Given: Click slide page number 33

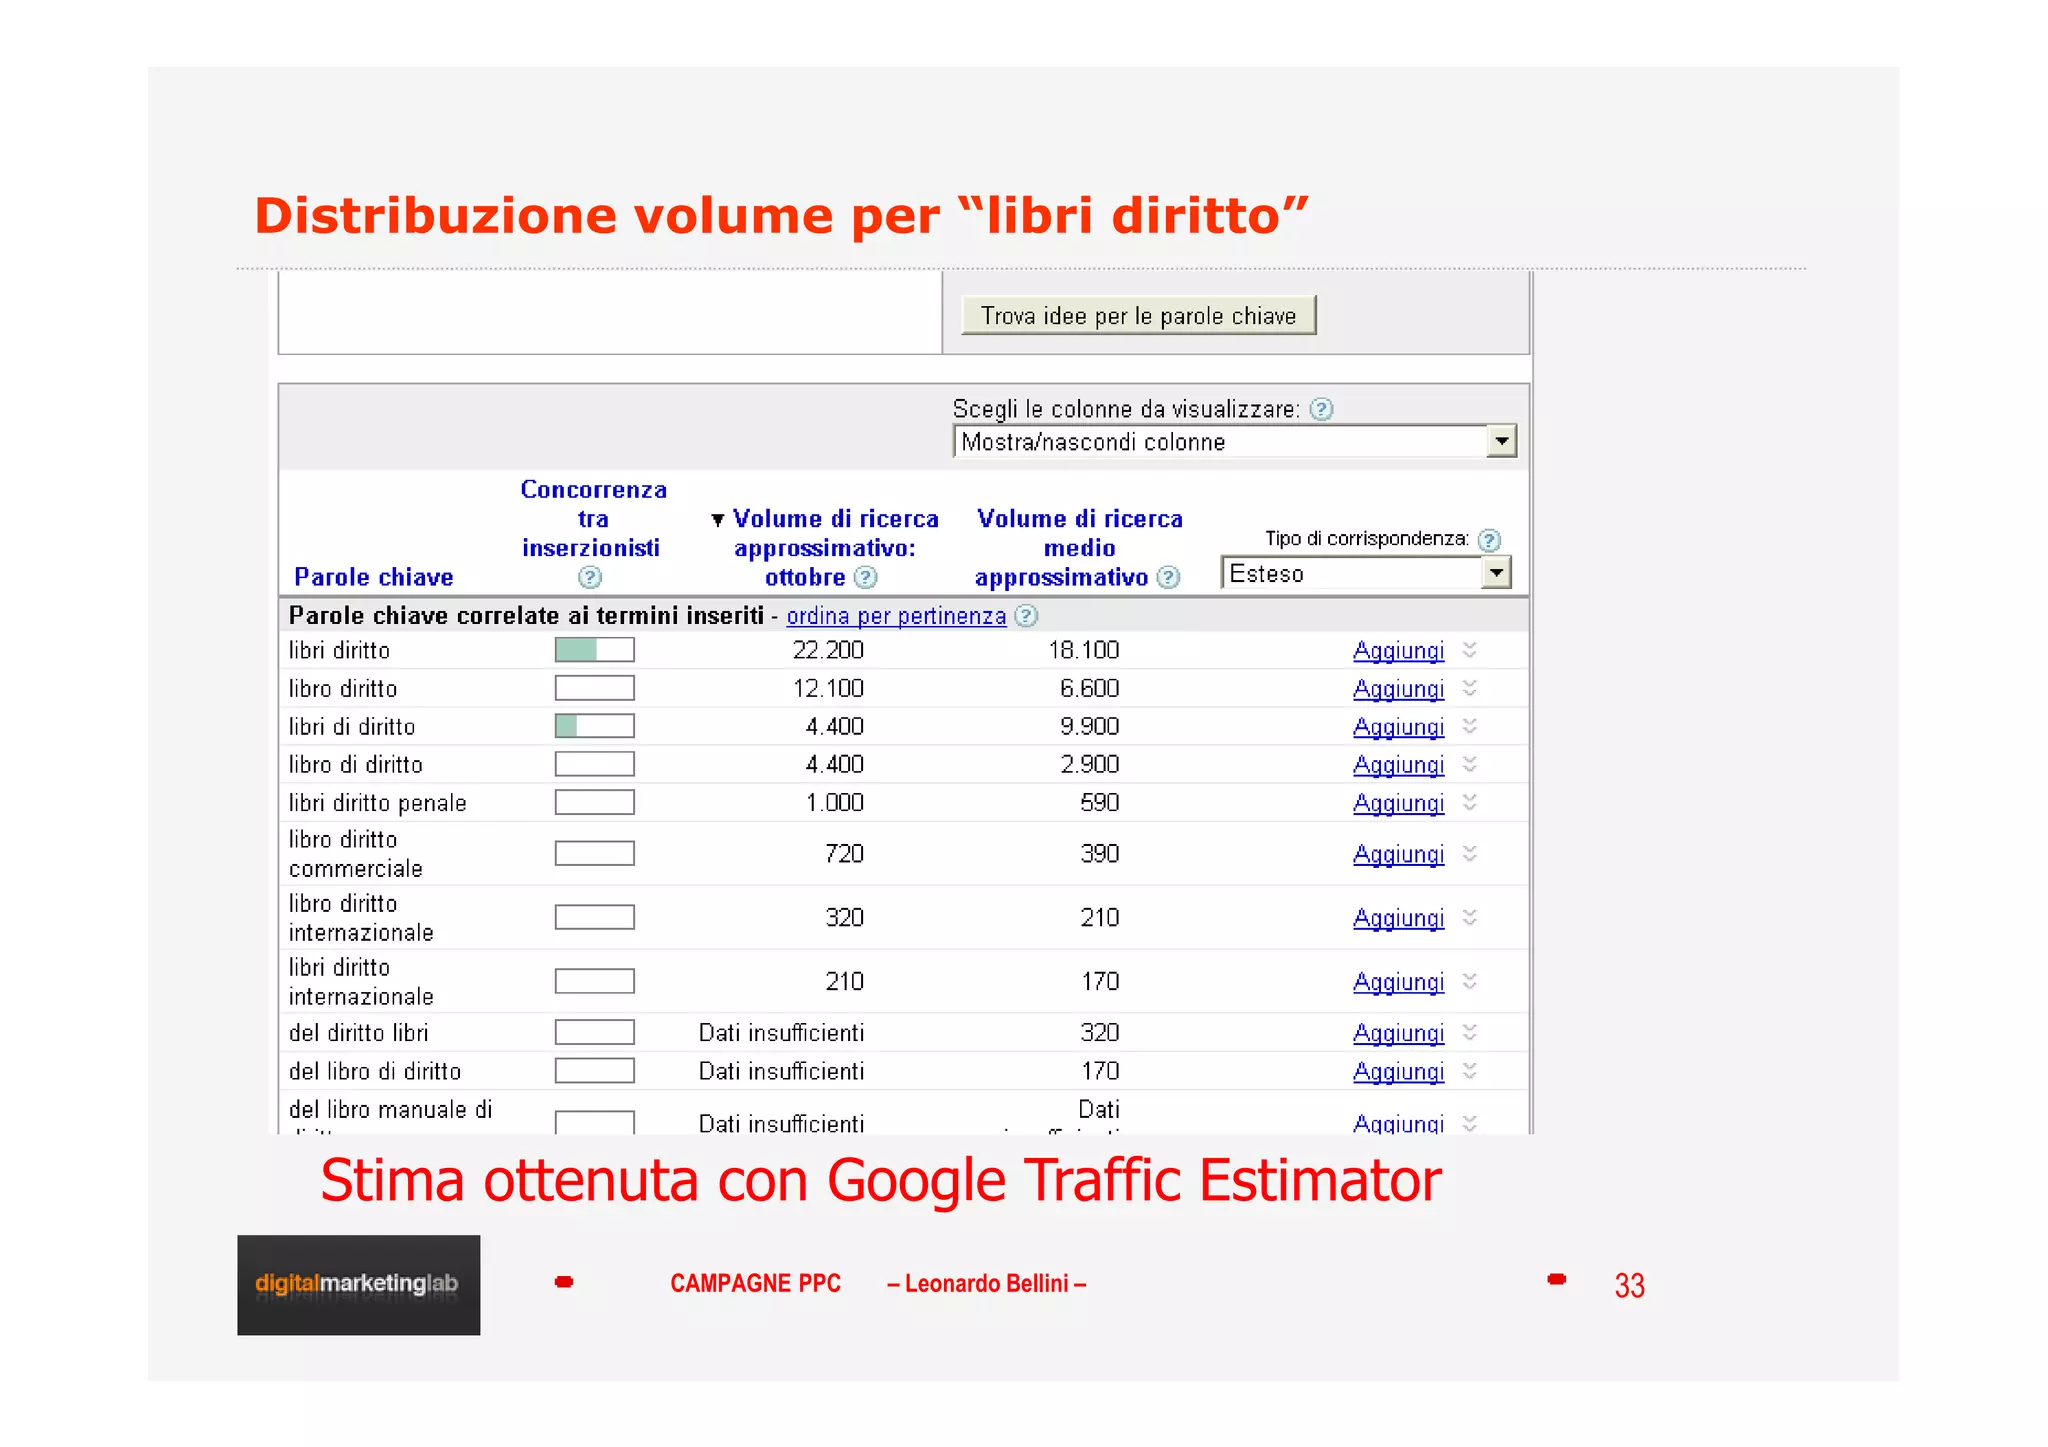Looking at the screenshot, I should click(x=1629, y=1285).
